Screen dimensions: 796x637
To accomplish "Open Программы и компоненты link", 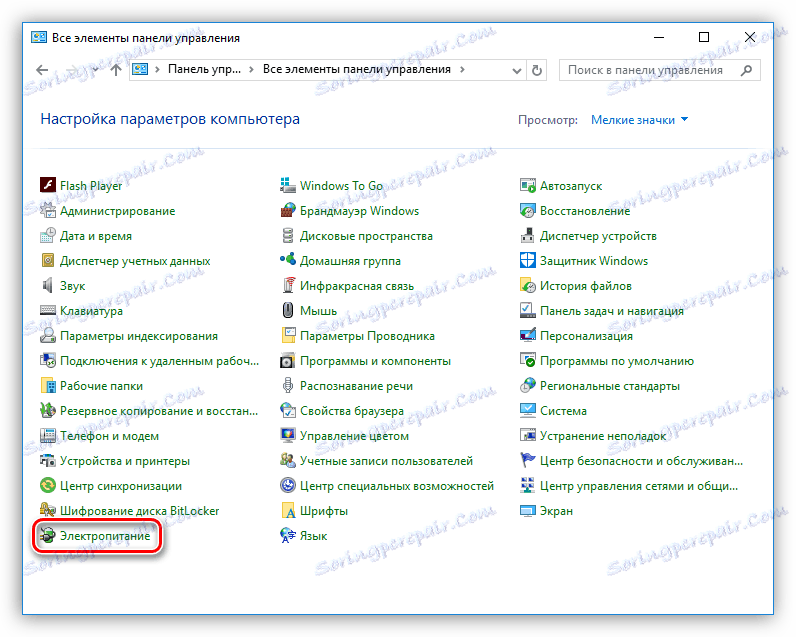I will click(x=375, y=361).
